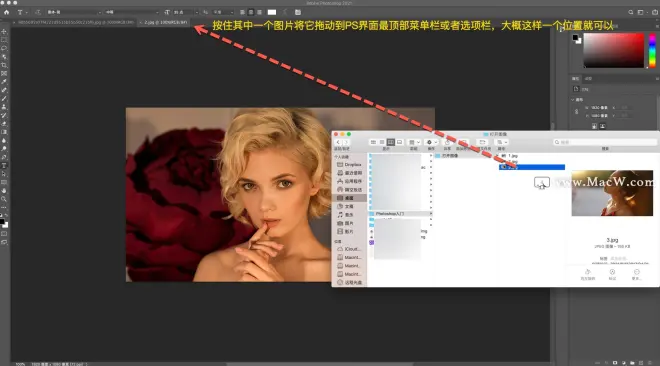This screenshot has height=366, width=660.
Task: Select the Gradient tool
Action: coord(4,132)
